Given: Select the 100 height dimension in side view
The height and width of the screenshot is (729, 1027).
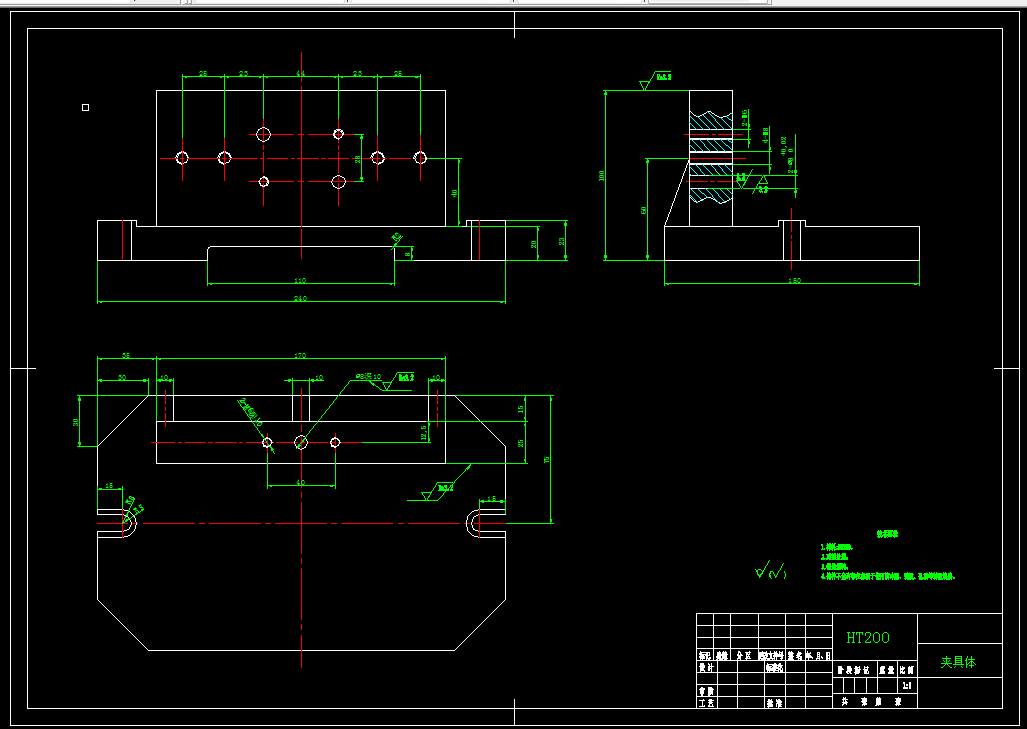Looking at the screenshot, I should pyautogui.click(x=601, y=176).
